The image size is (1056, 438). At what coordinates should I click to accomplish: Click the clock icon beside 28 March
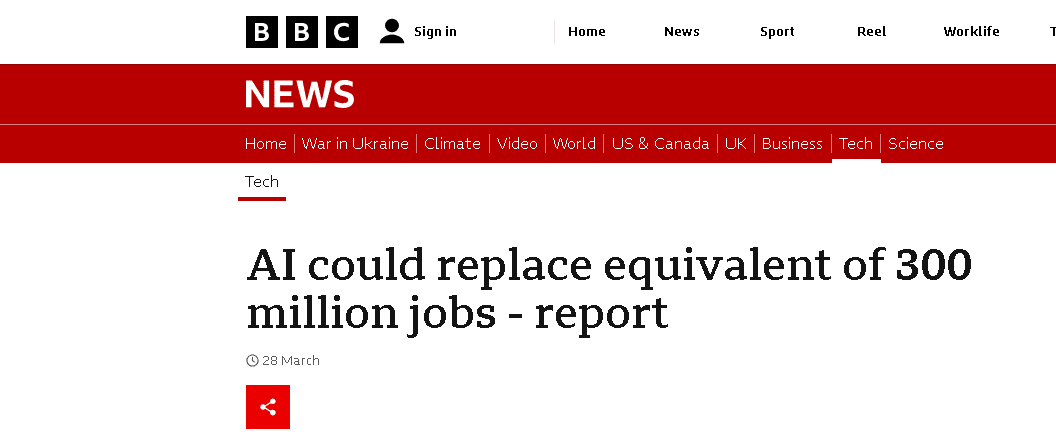(x=253, y=361)
